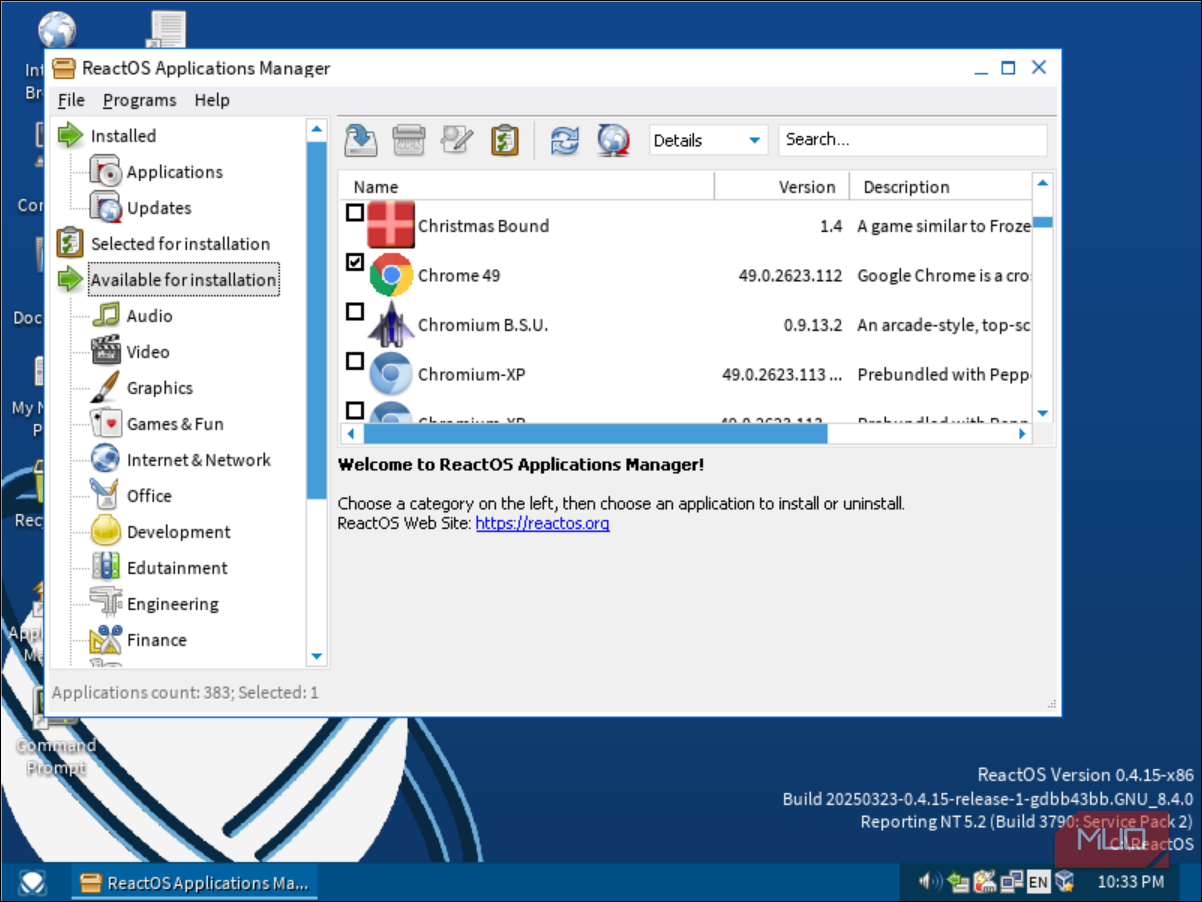Select the Internet & Network category
Image resolution: width=1202 pixels, height=902 pixels.
click(198, 460)
